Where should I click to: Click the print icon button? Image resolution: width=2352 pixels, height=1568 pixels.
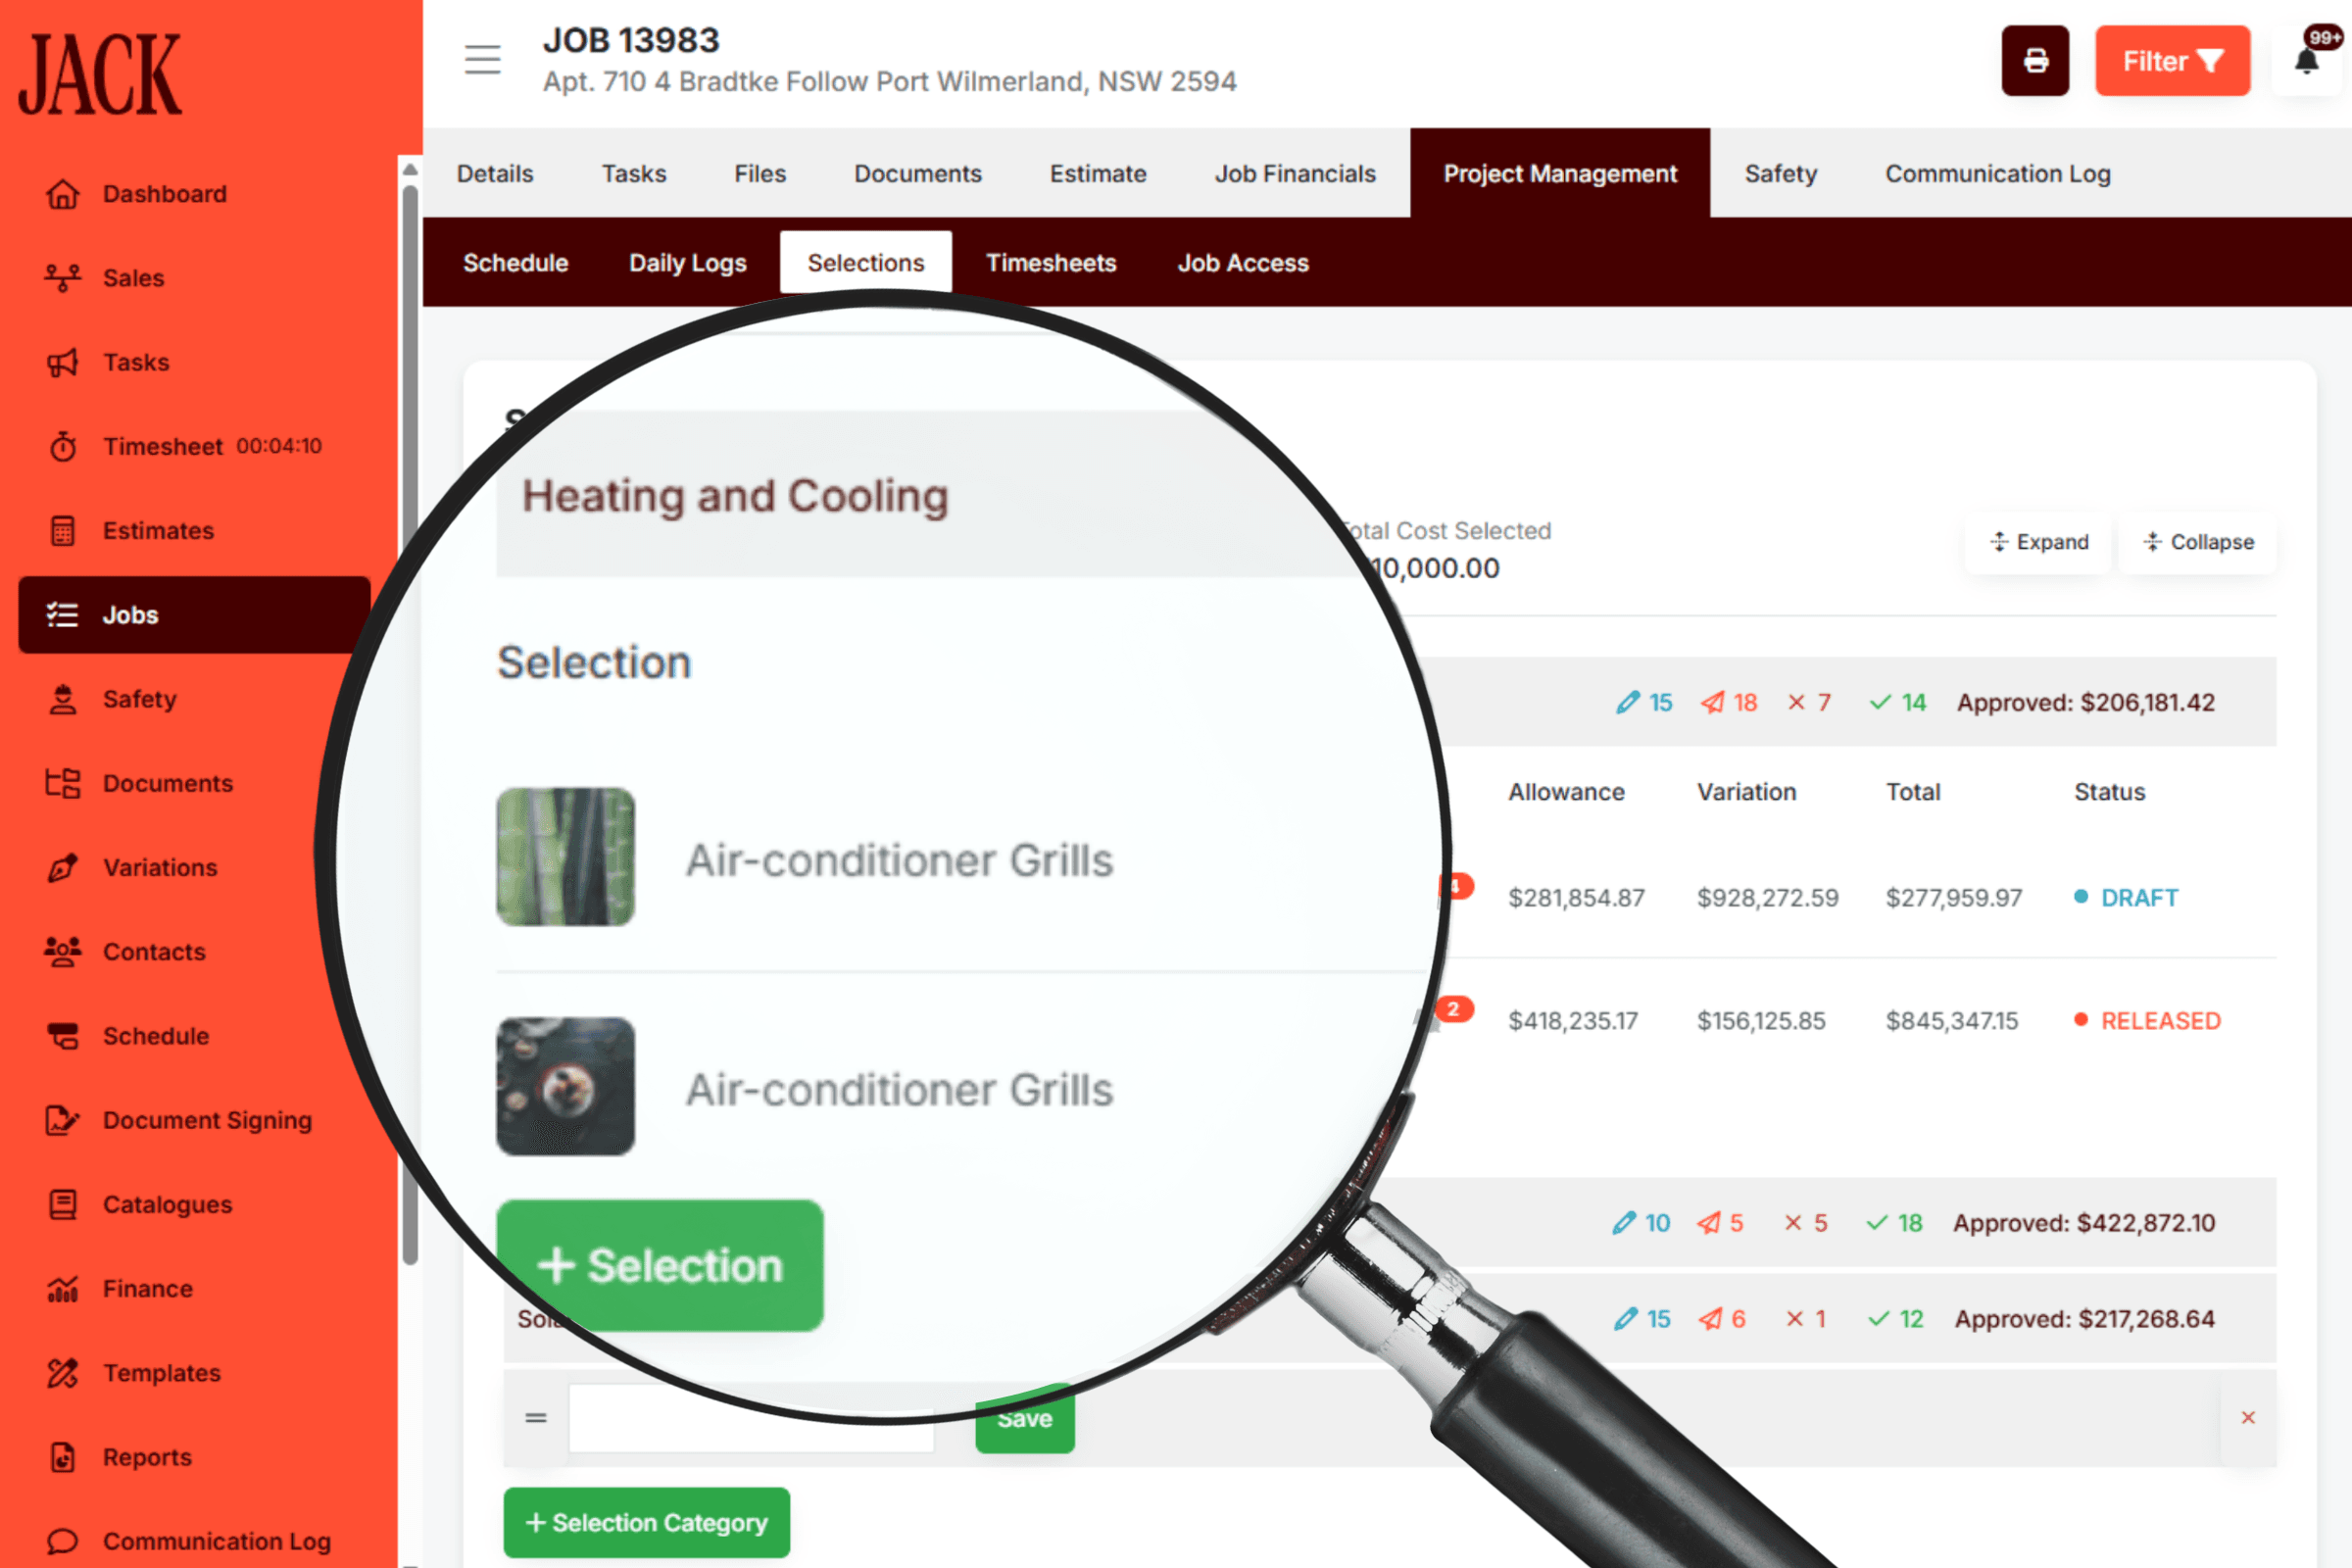click(2034, 61)
